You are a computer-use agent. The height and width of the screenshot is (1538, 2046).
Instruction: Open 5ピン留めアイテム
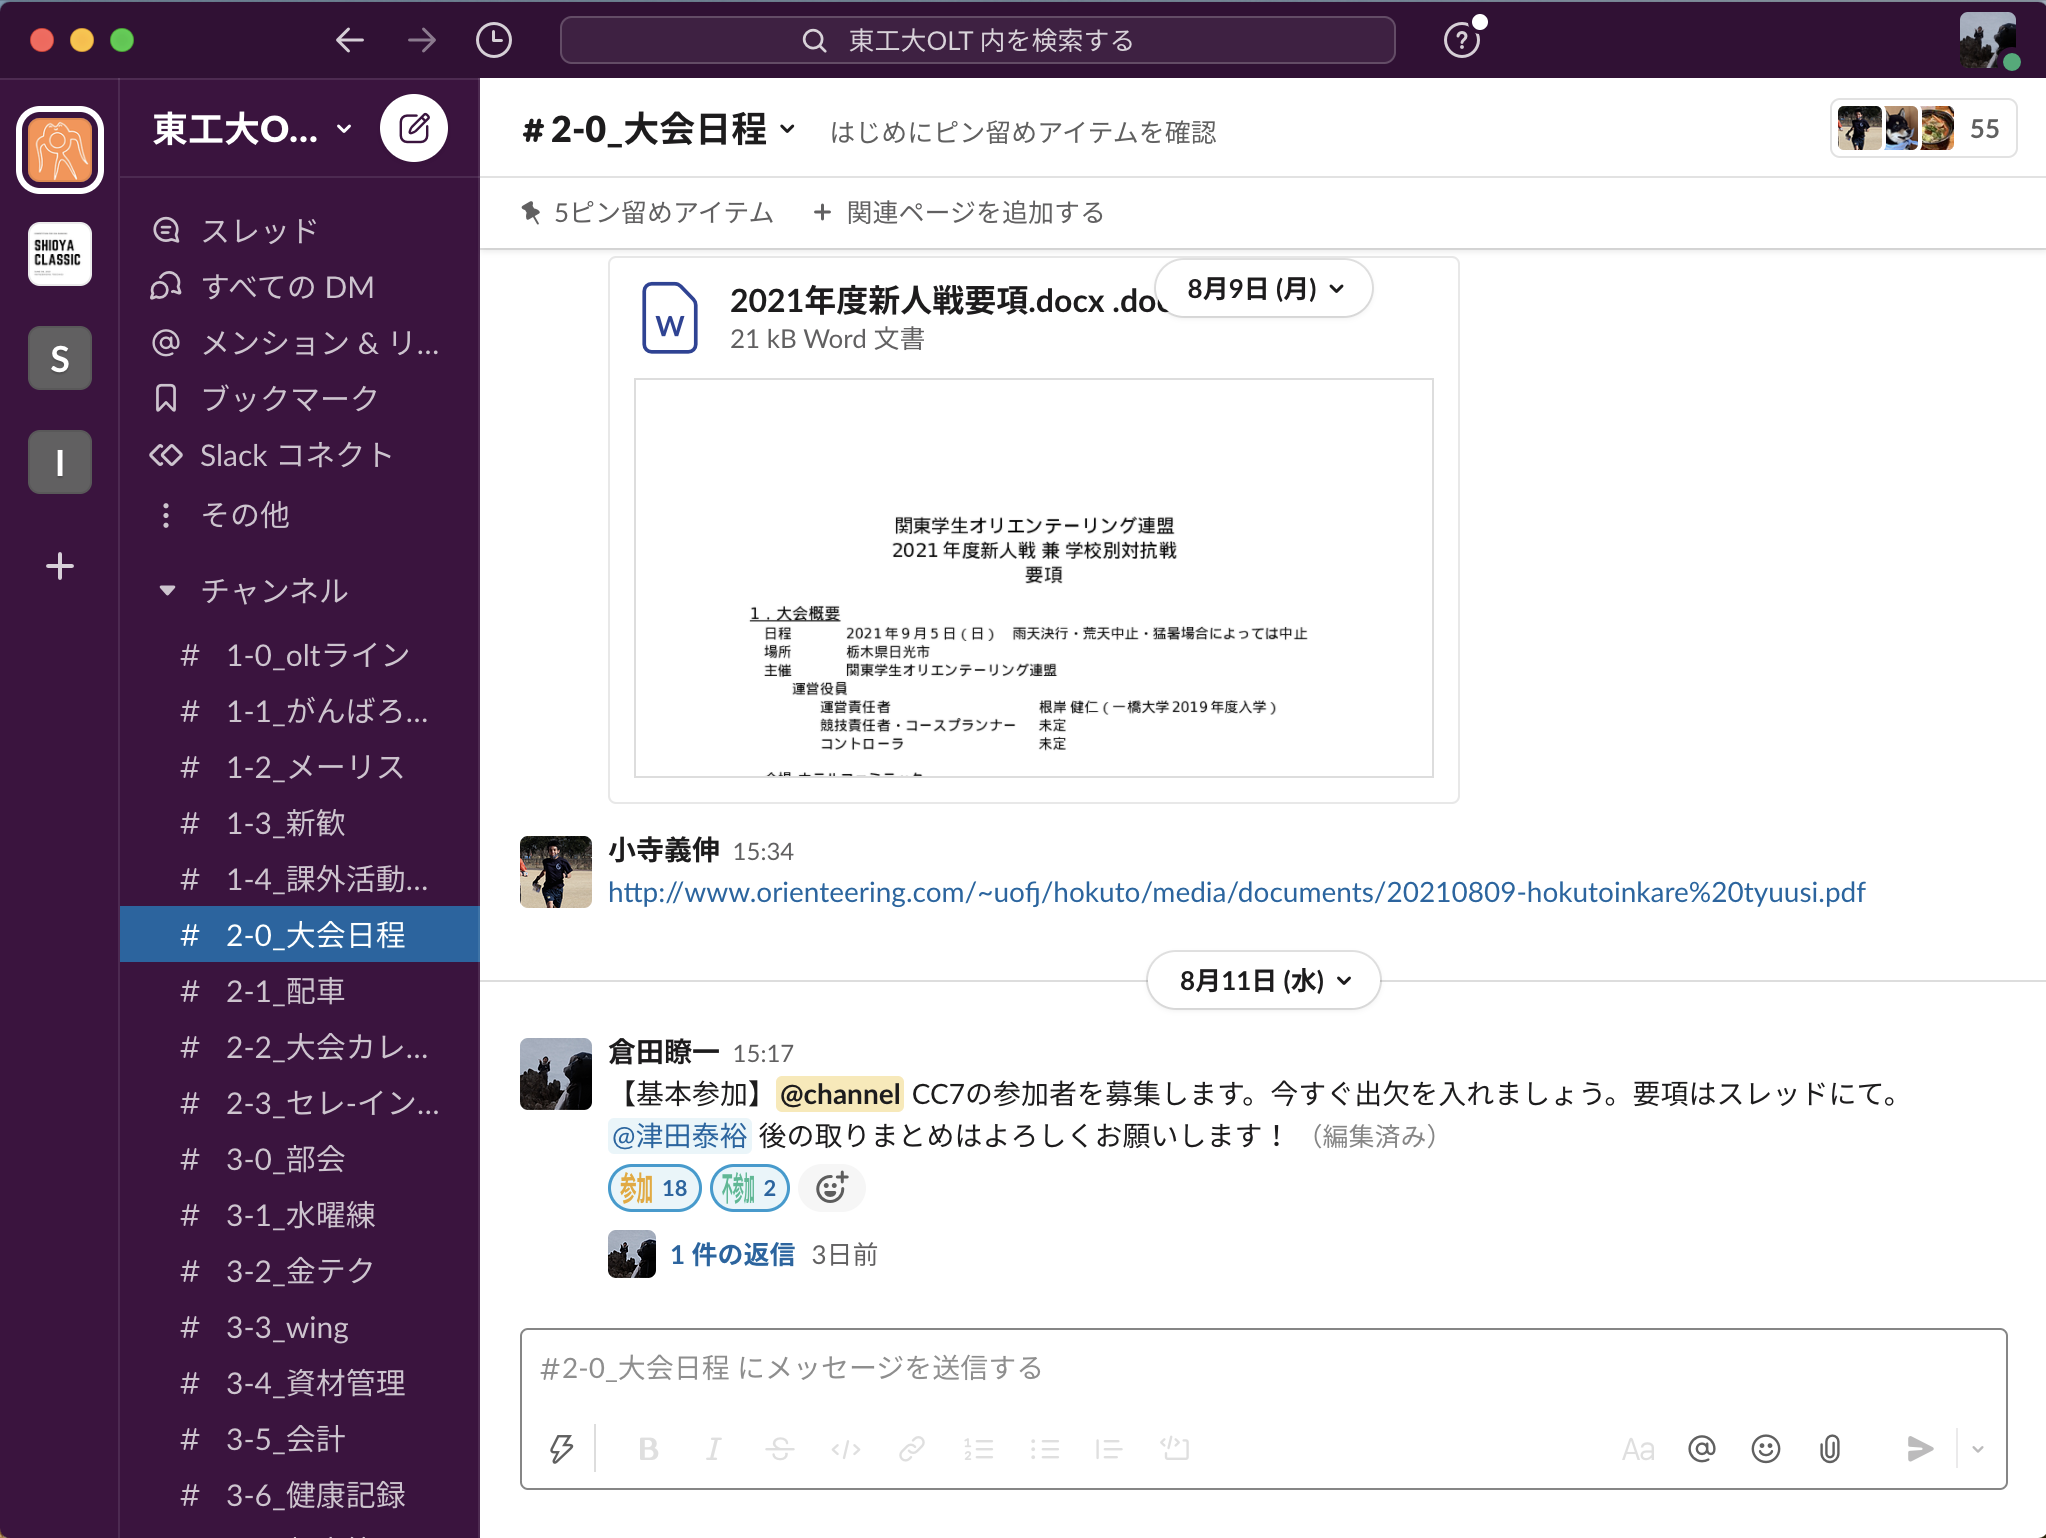point(648,212)
